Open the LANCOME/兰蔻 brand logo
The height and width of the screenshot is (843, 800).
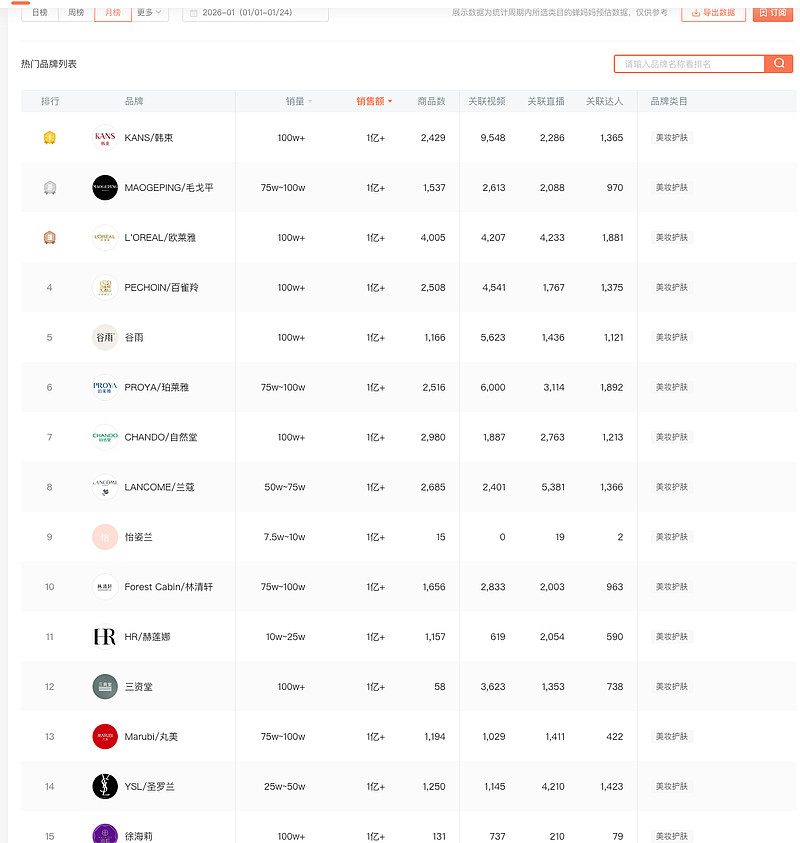click(x=105, y=487)
